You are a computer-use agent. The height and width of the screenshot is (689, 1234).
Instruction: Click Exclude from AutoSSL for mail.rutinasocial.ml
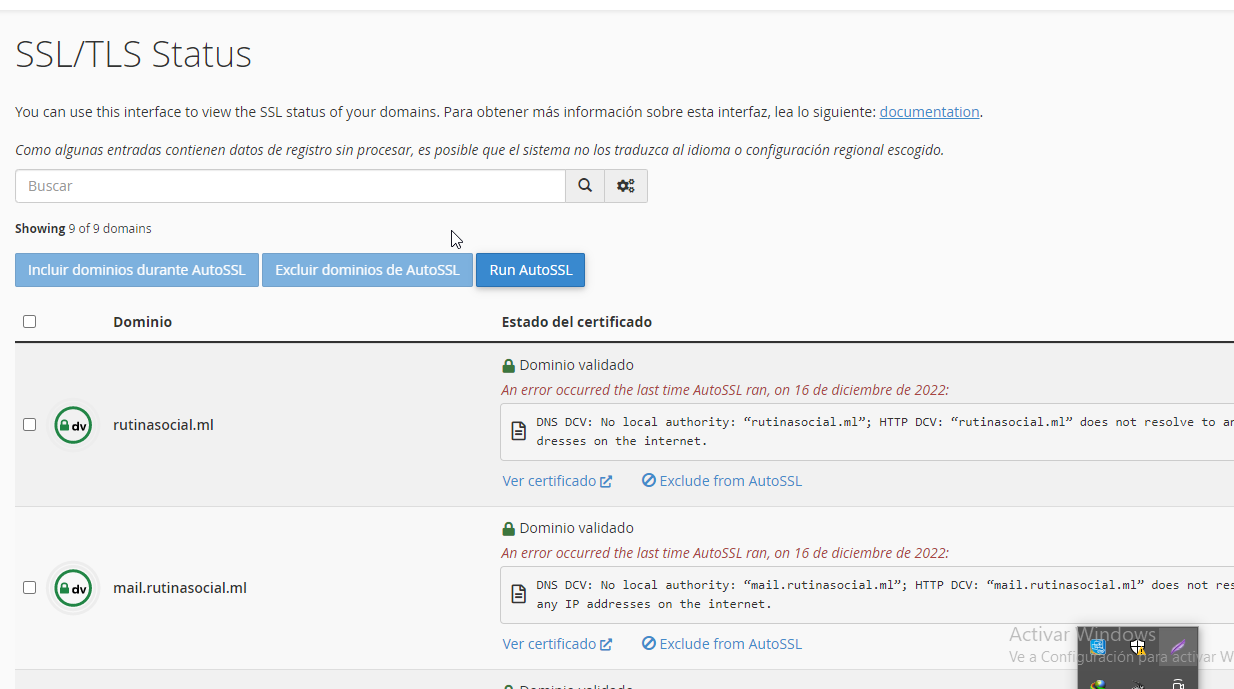point(722,644)
